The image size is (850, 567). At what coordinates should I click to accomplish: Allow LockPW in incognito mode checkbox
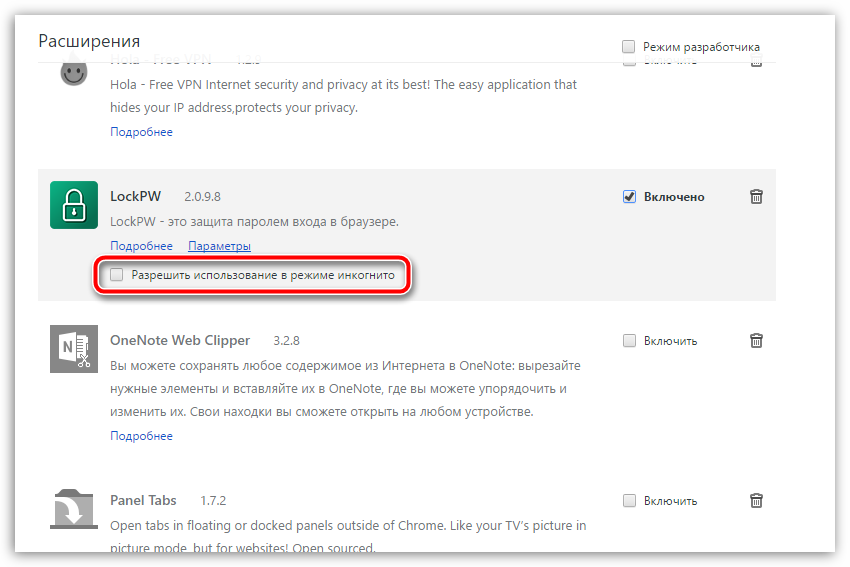117,275
